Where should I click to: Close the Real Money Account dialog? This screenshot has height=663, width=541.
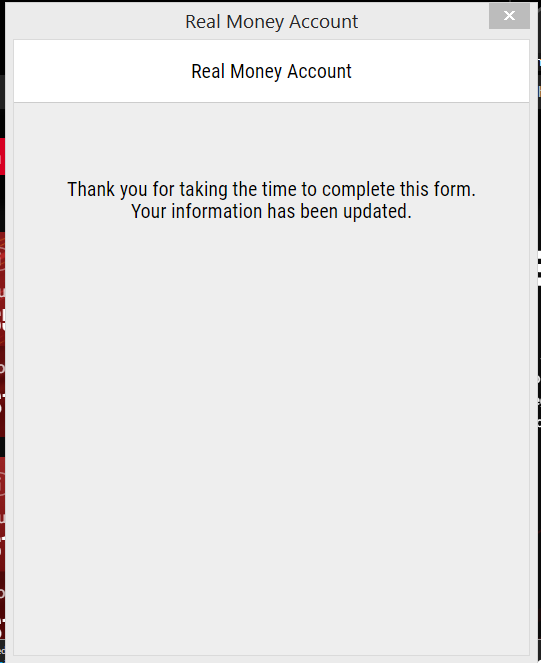[x=509, y=16]
